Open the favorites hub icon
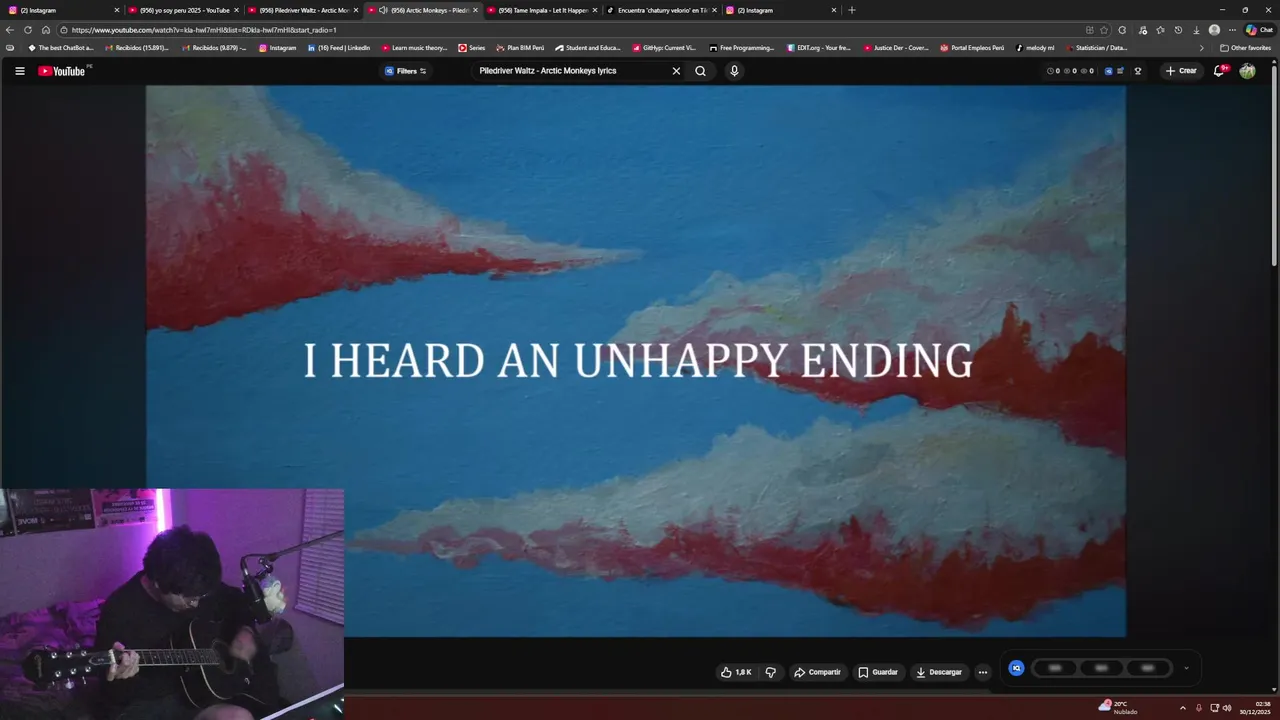Viewport: 1280px width, 720px height. [x=1160, y=30]
